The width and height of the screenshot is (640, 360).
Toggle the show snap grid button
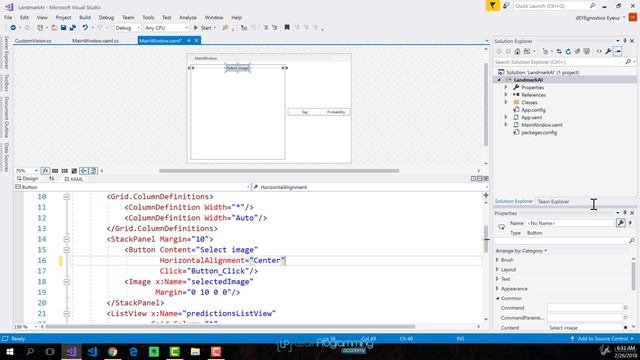[55, 171]
